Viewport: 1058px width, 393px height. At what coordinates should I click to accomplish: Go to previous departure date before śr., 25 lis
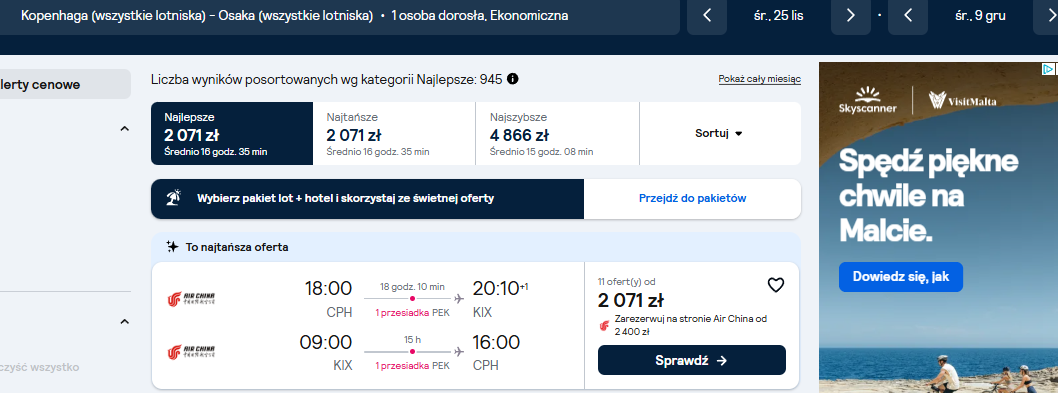point(707,16)
